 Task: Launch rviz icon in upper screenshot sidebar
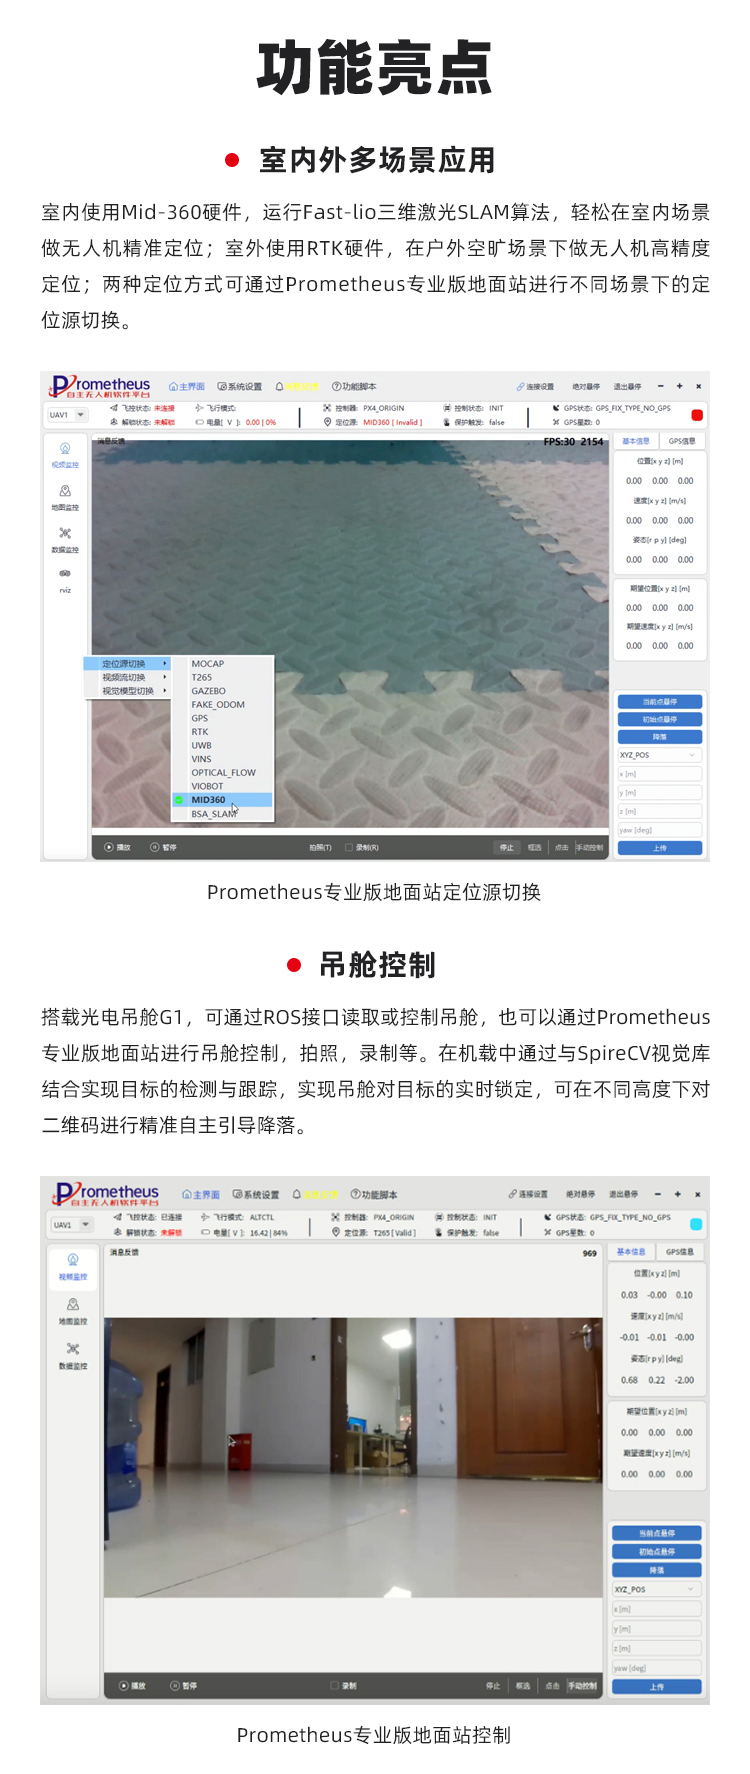[x=65, y=574]
